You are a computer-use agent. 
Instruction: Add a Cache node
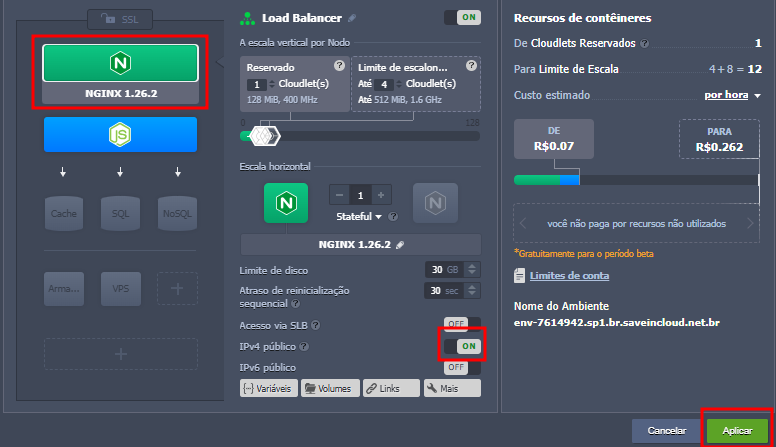click(63, 213)
